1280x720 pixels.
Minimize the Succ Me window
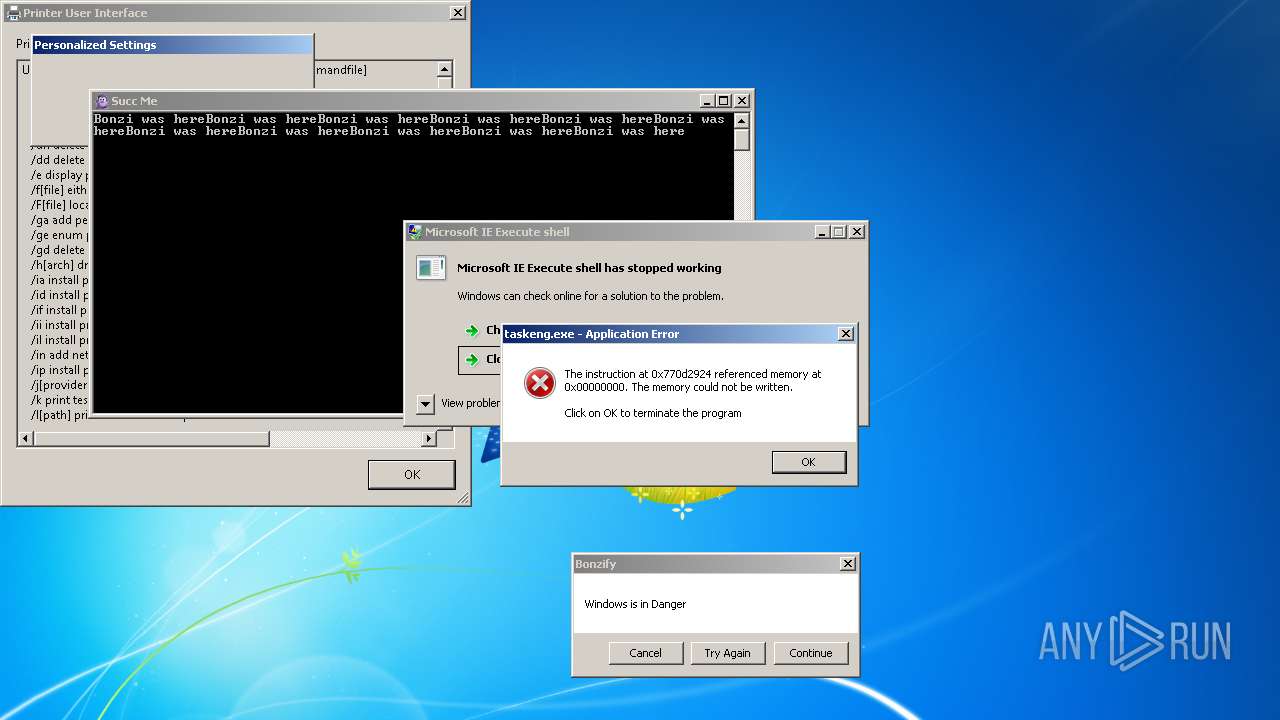point(708,101)
